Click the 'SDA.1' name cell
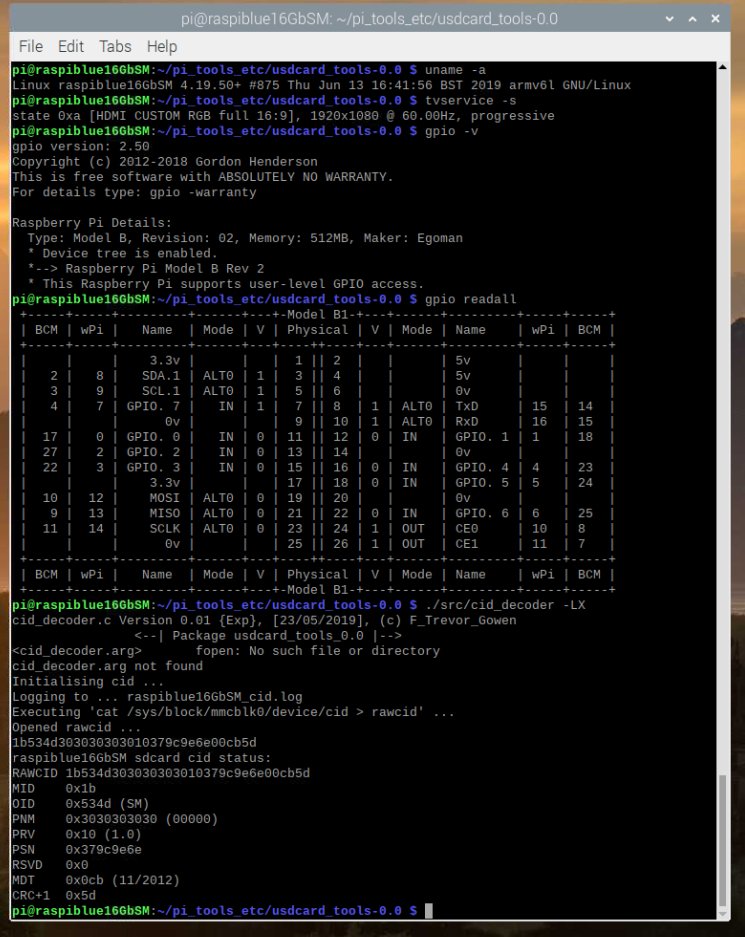 coord(161,376)
